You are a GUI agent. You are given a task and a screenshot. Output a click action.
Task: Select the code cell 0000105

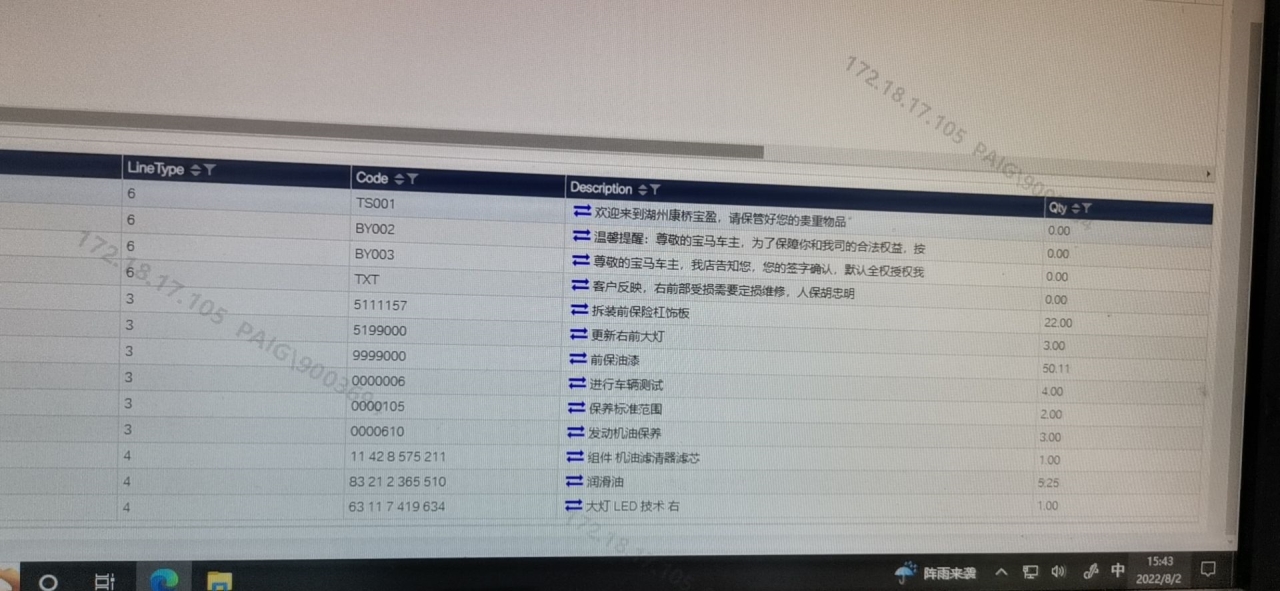(x=377, y=406)
